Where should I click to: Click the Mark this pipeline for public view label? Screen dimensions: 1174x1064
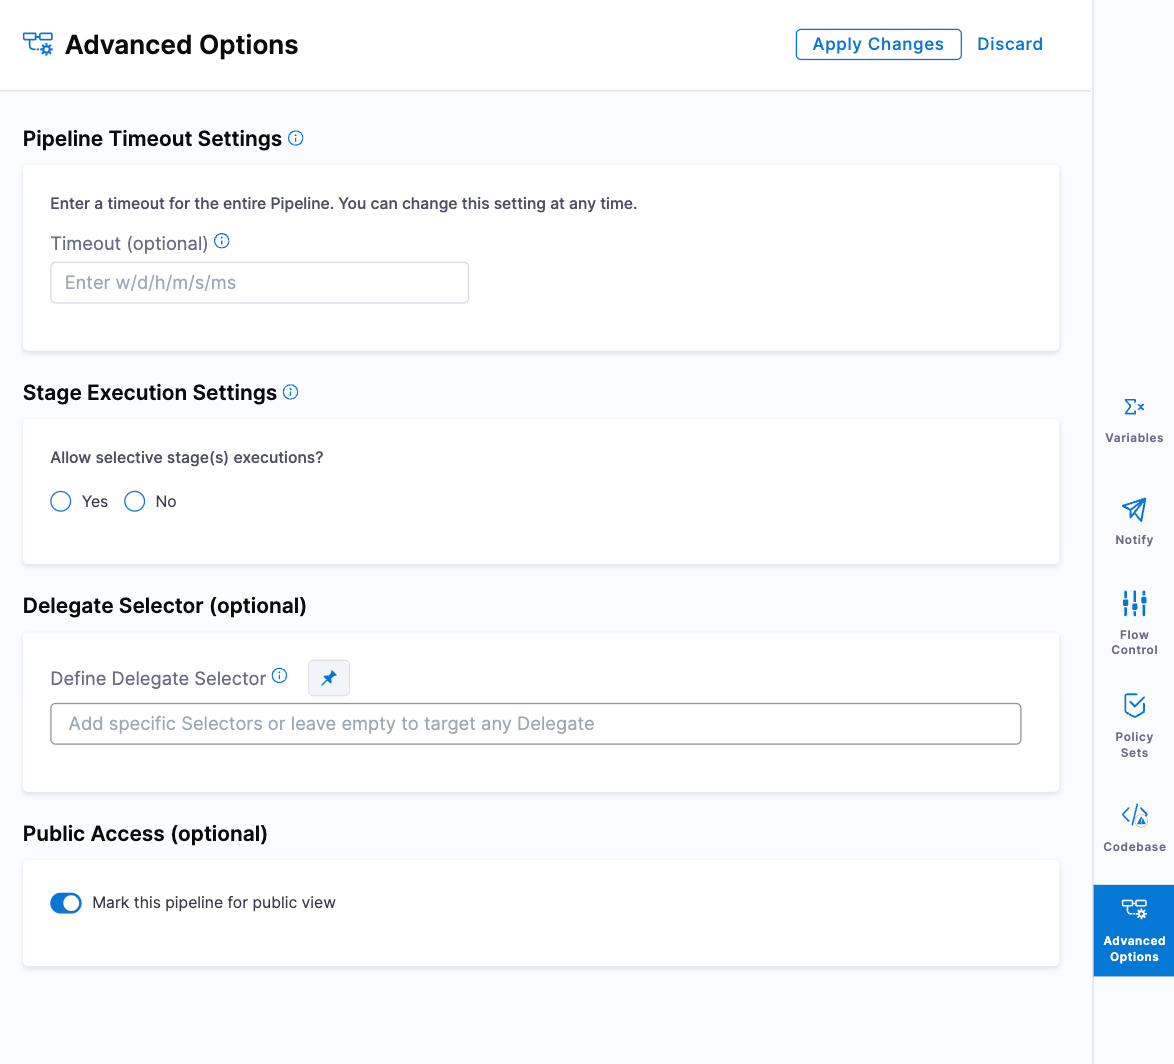[x=214, y=903]
